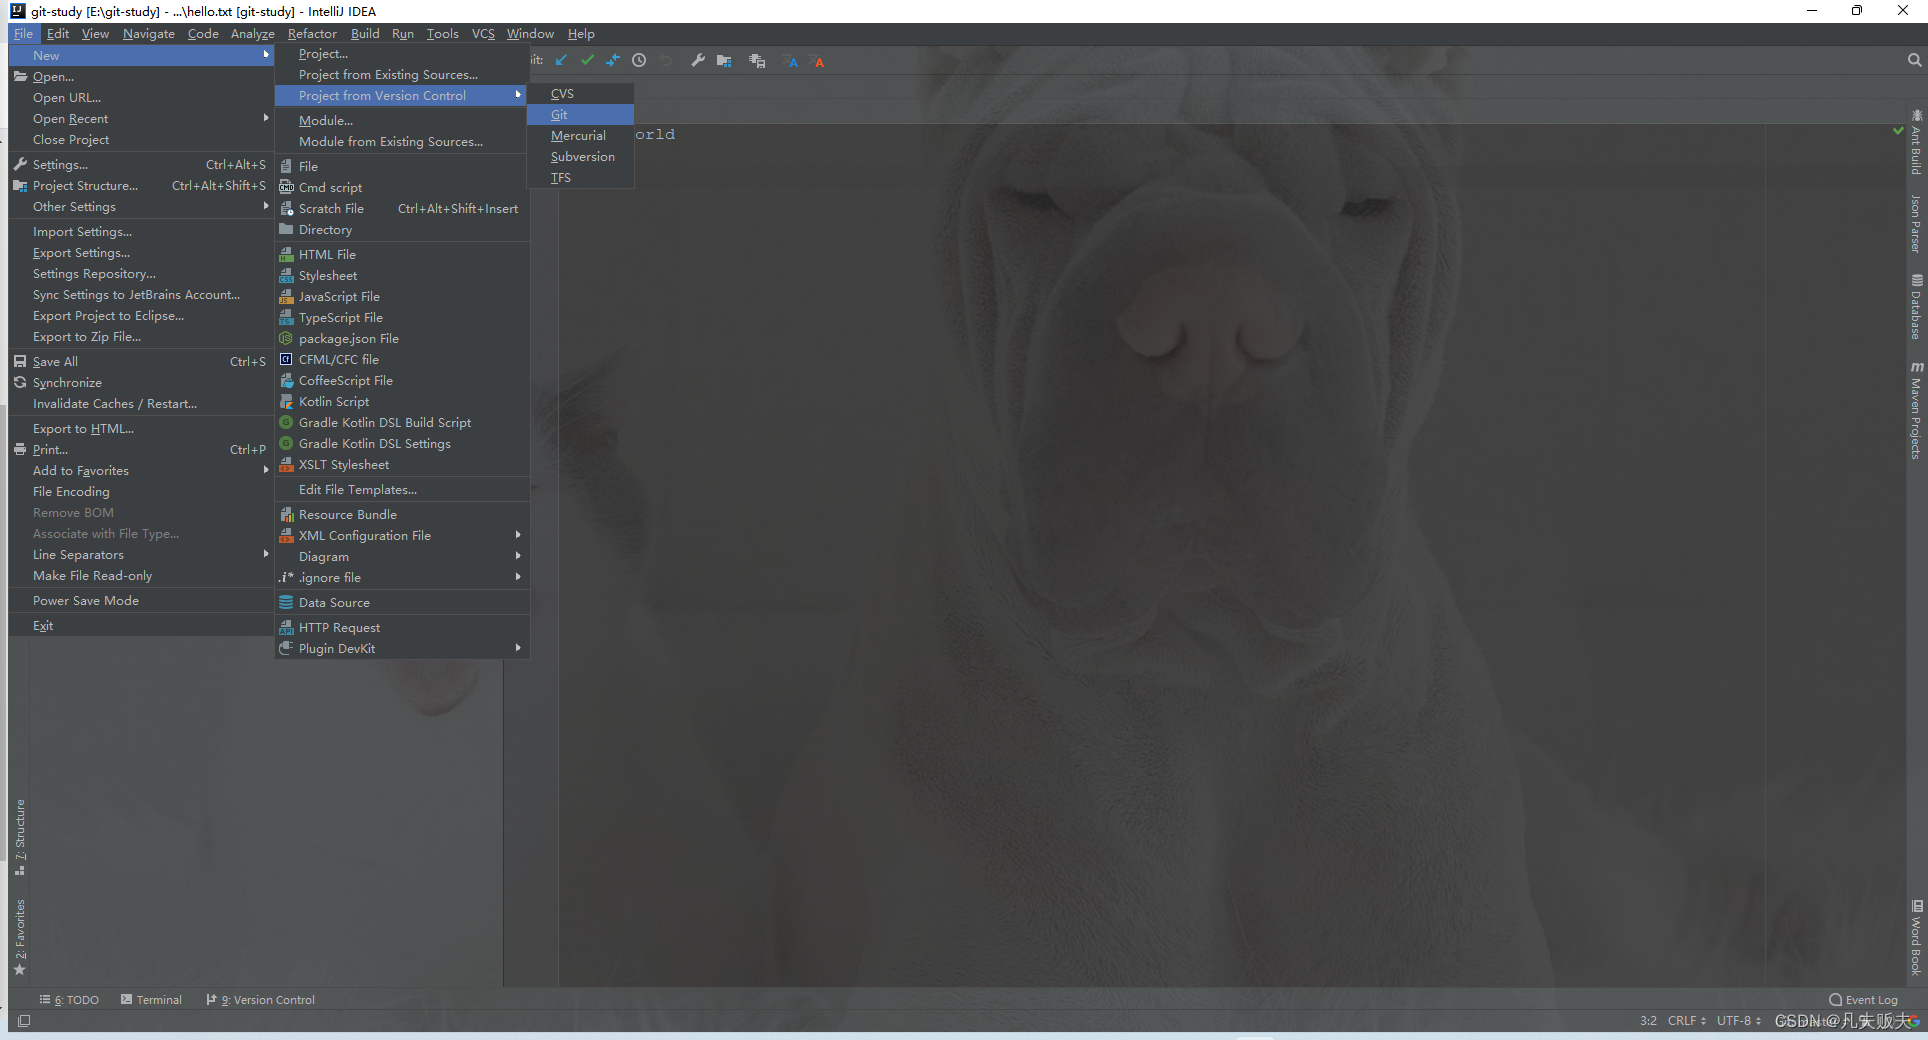Open the Favorites tool window
Image resolution: width=1928 pixels, height=1040 pixels.
(x=20, y=938)
